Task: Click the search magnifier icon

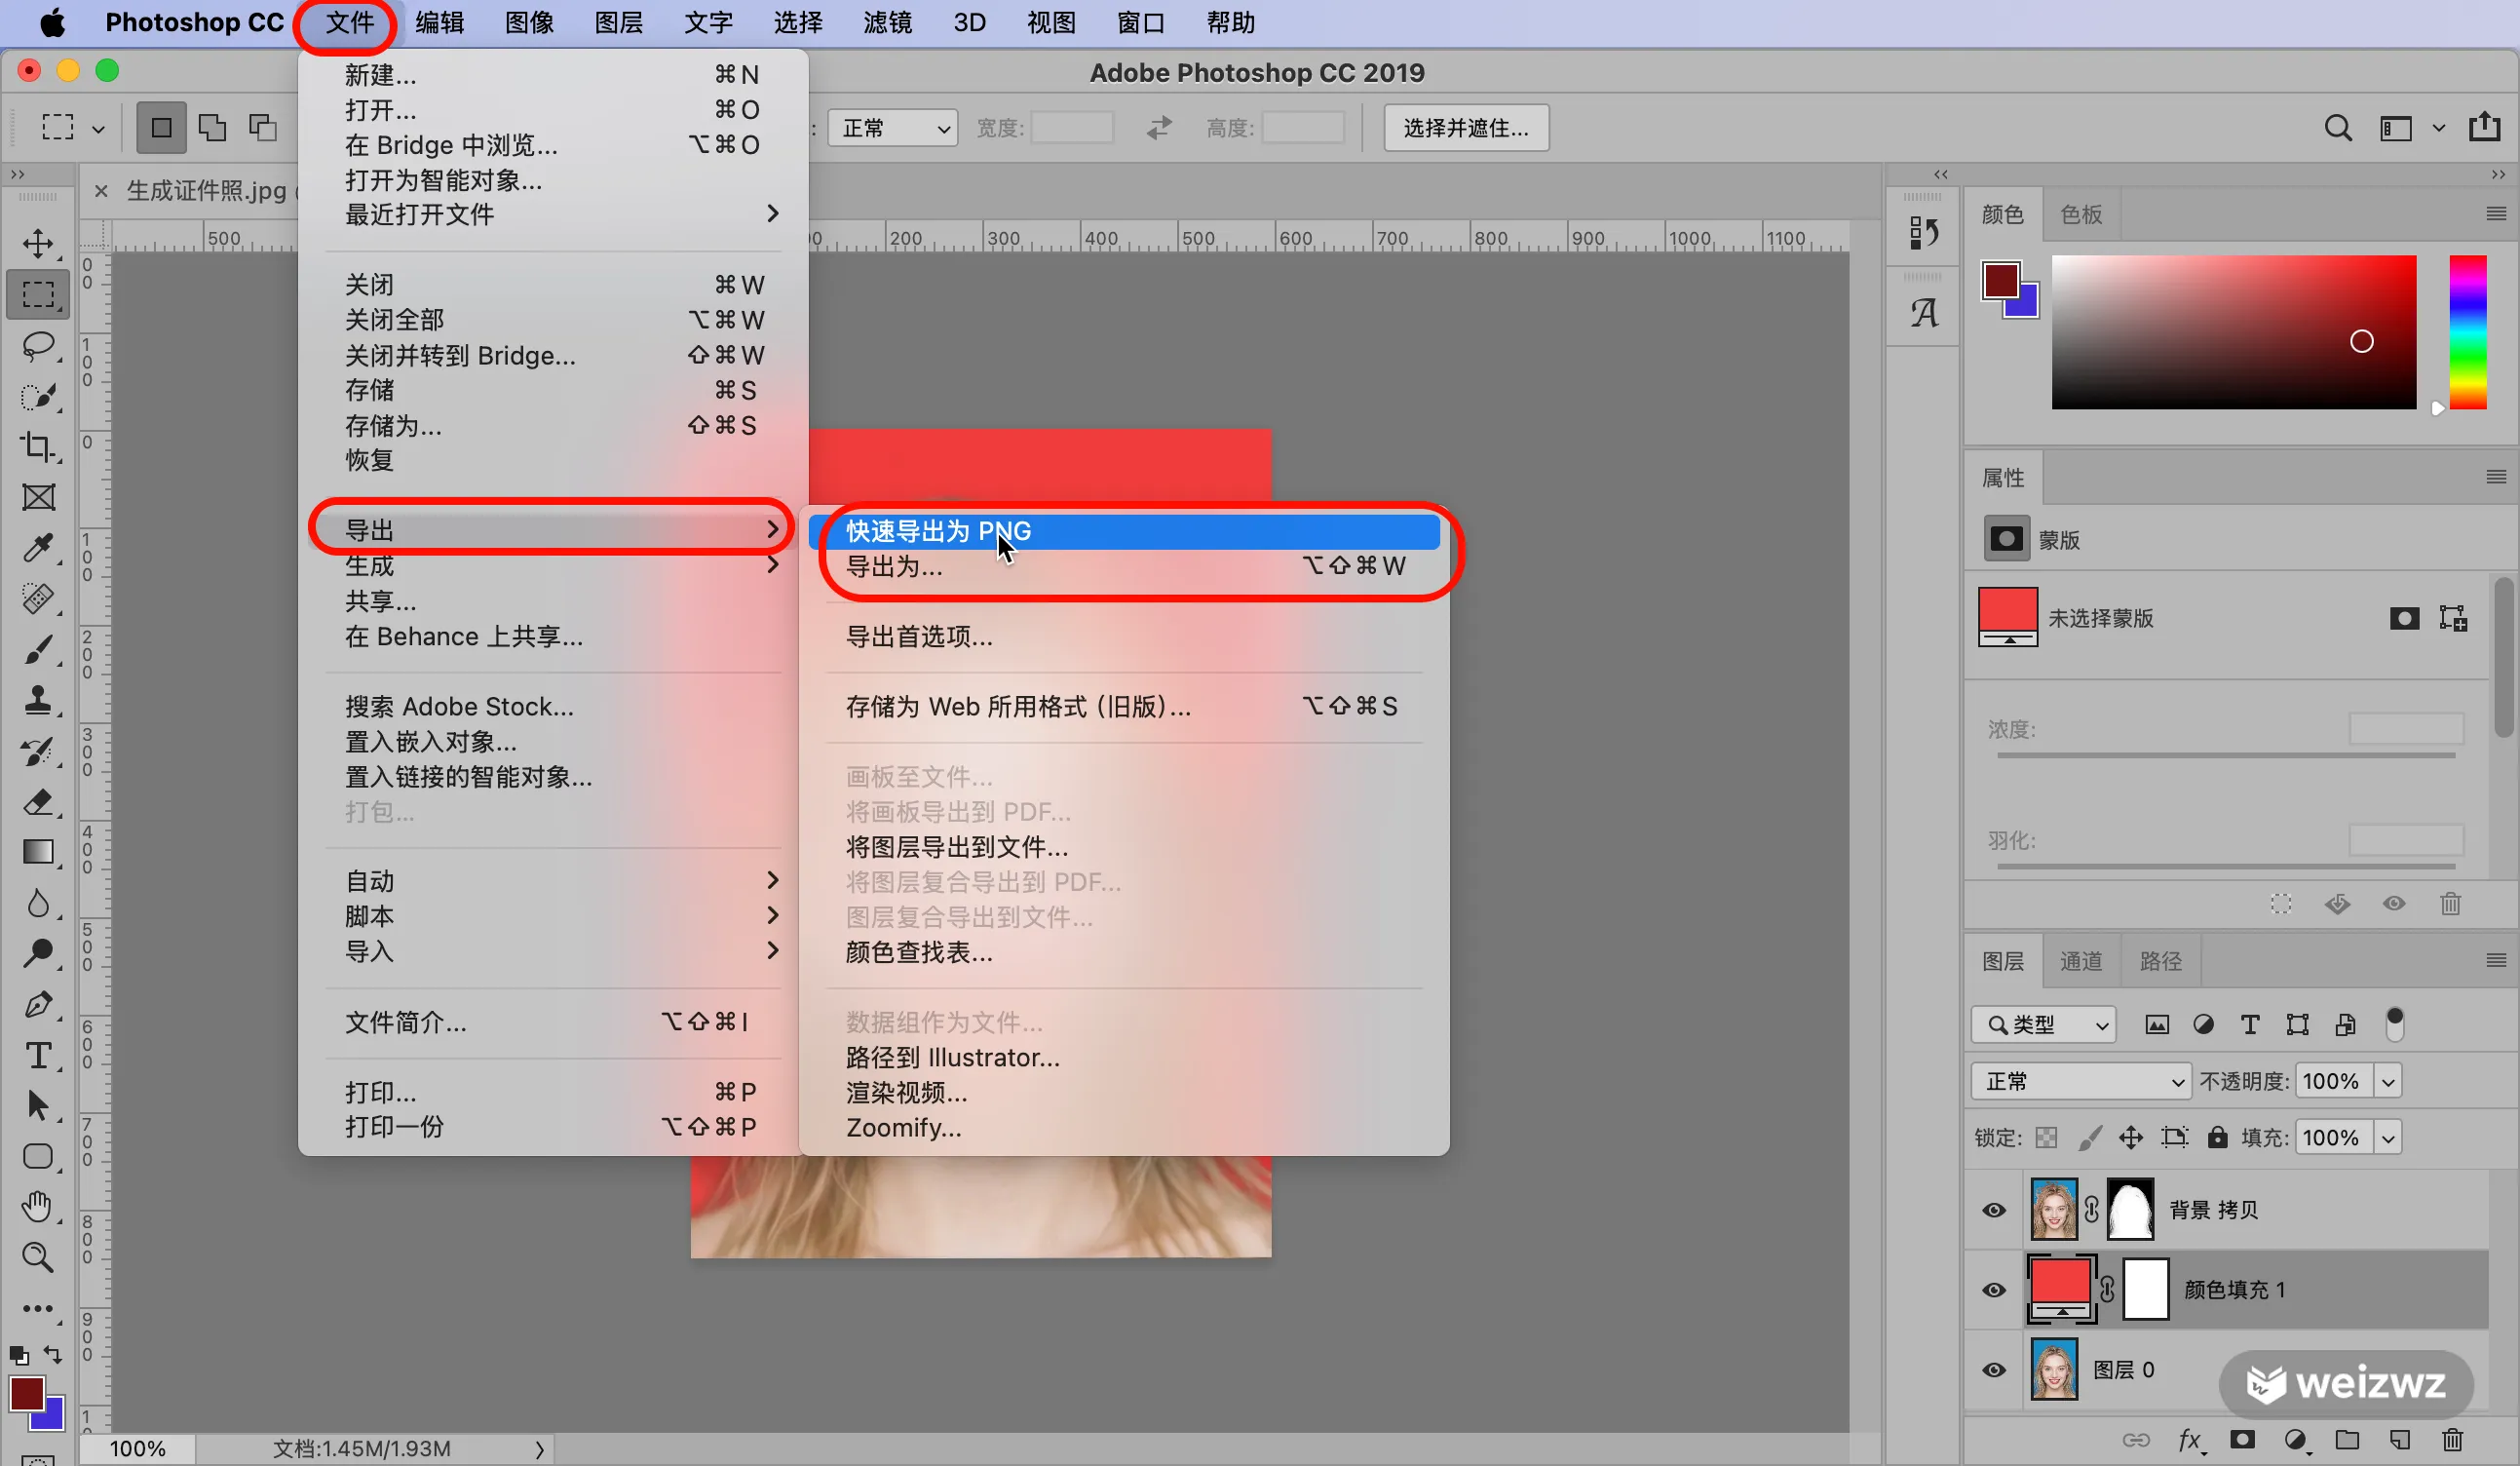Action: (x=2338, y=128)
